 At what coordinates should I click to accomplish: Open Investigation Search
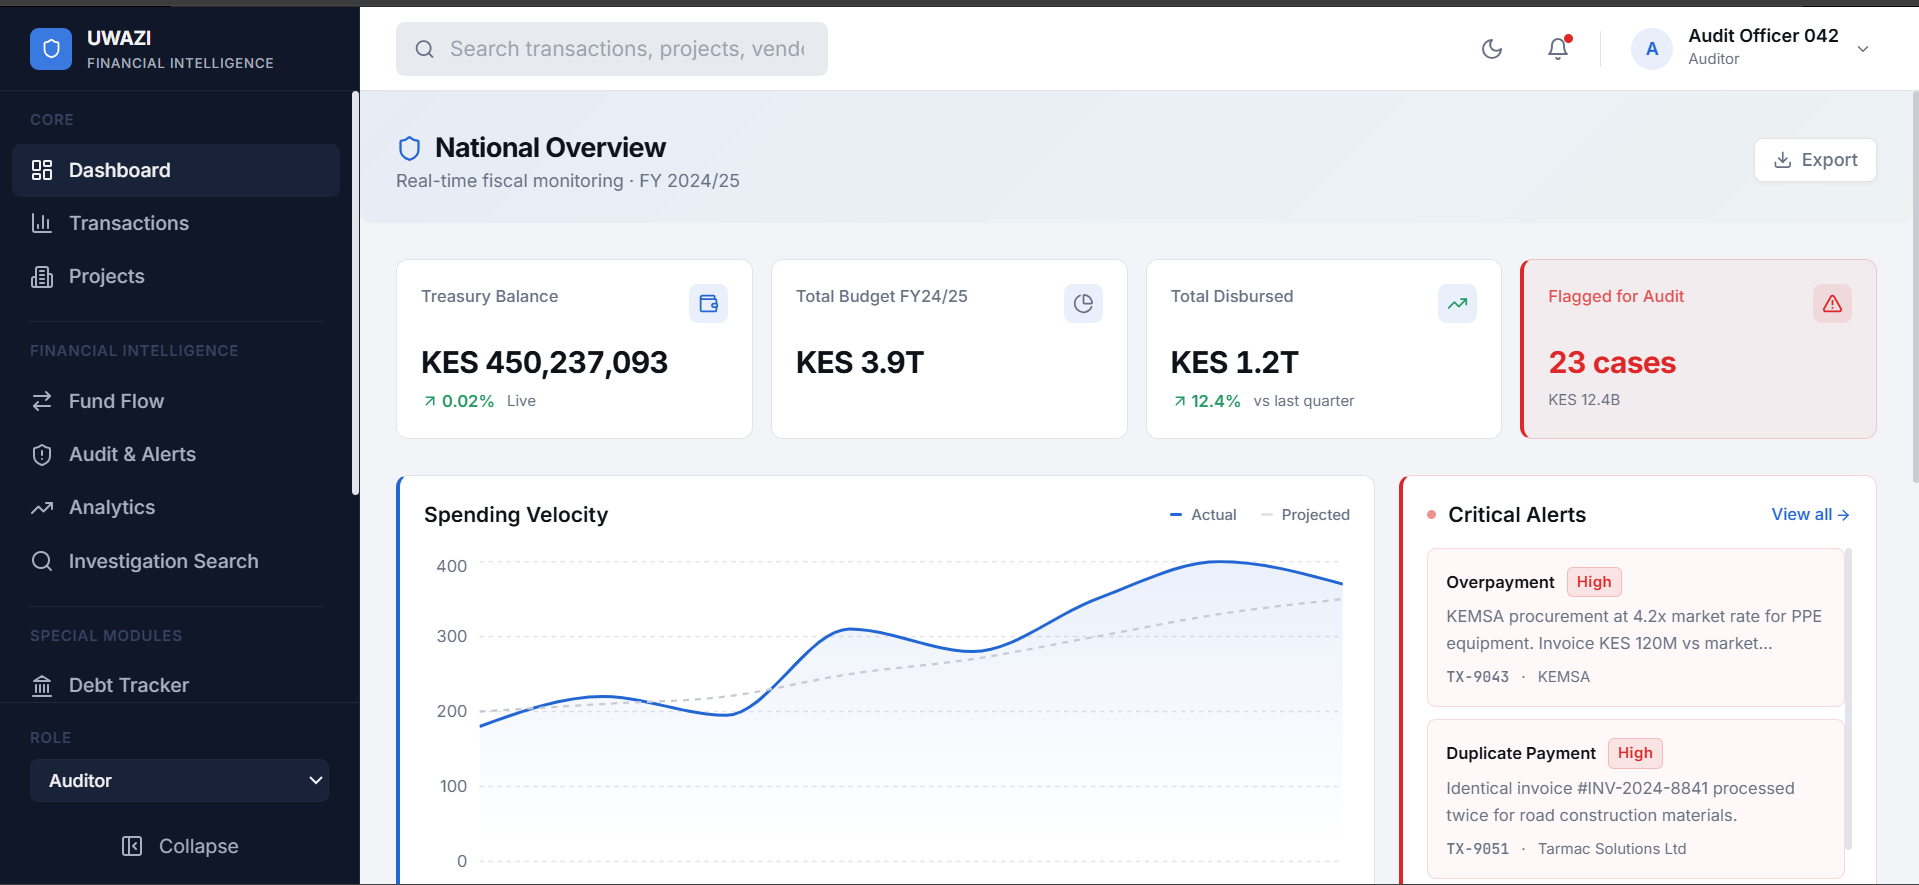176,561
